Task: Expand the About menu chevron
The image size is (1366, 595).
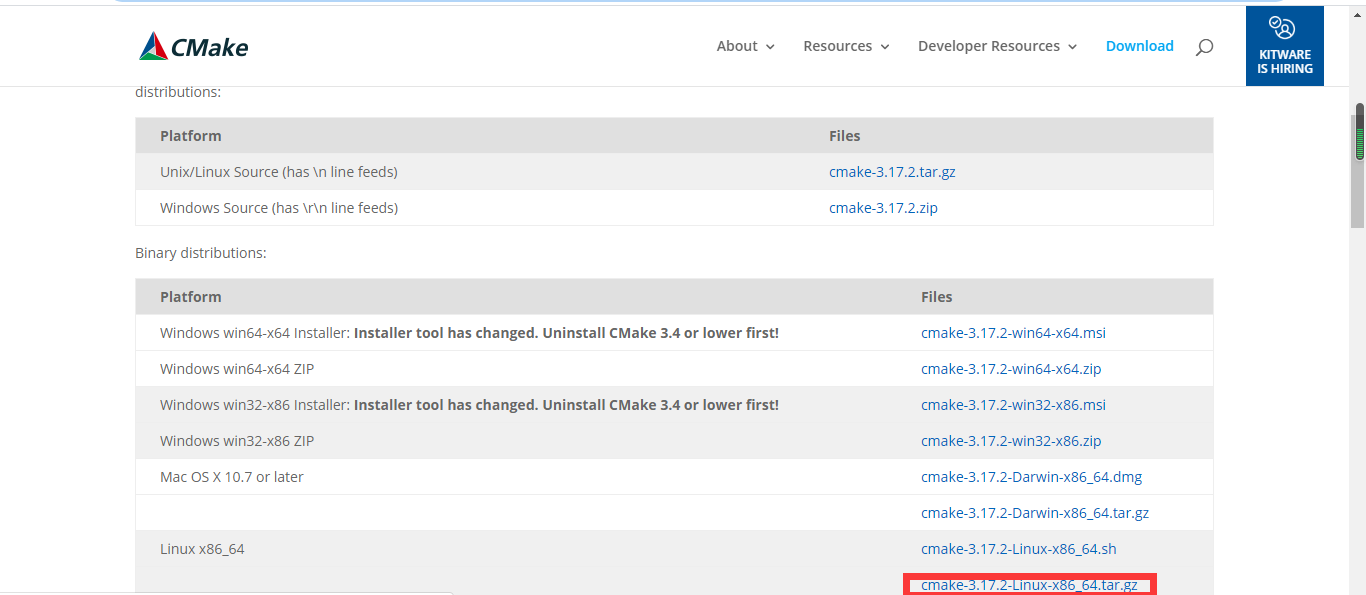Action: pyautogui.click(x=770, y=47)
